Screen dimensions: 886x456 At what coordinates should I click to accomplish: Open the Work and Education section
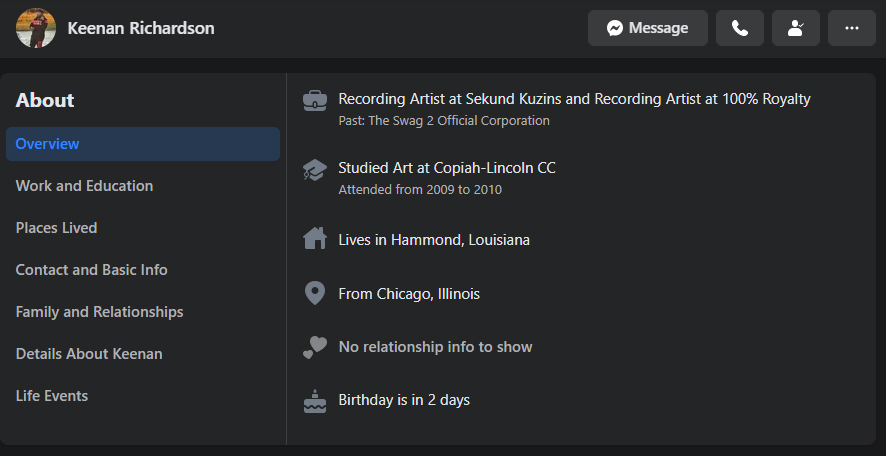coord(85,186)
